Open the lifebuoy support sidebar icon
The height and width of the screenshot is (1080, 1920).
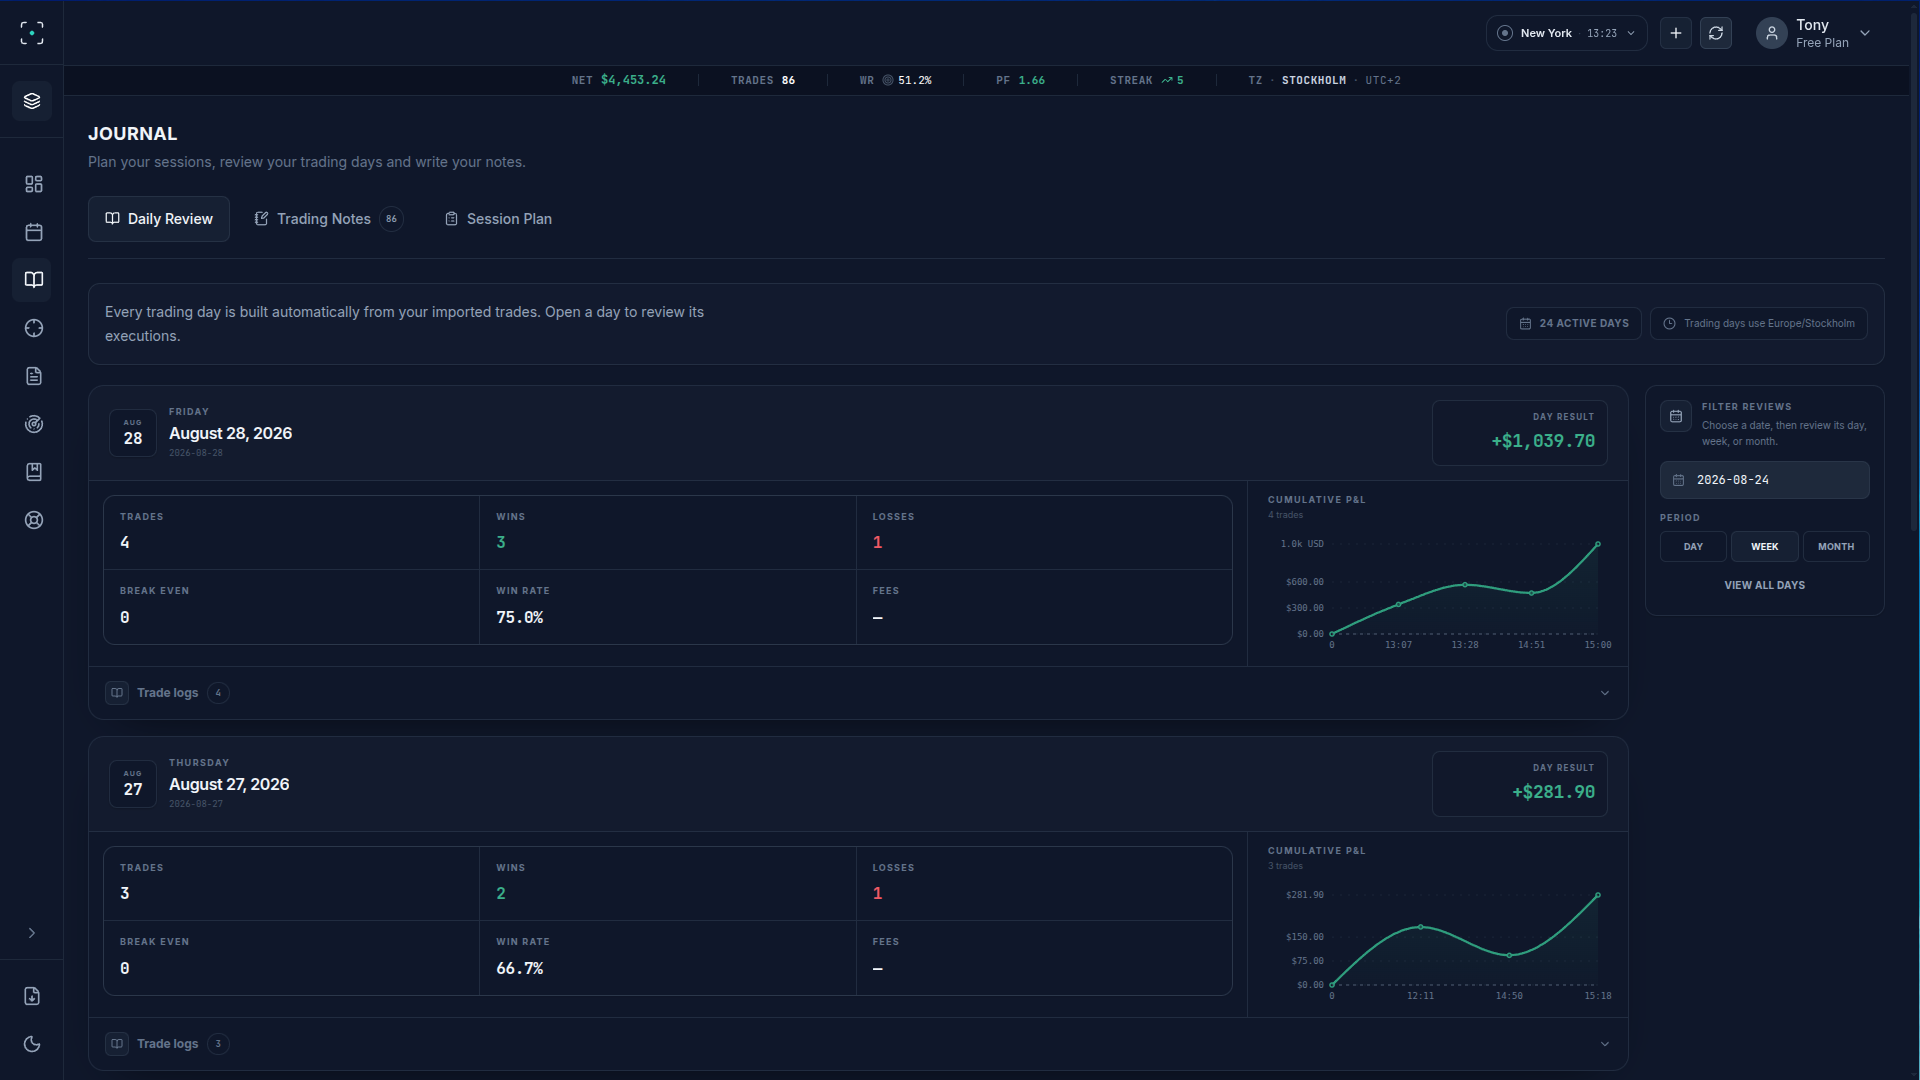pos(33,520)
